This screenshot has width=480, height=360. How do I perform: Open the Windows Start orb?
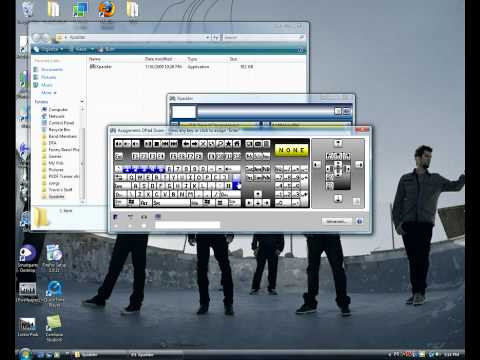pyautogui.click(x=25, y=354)
